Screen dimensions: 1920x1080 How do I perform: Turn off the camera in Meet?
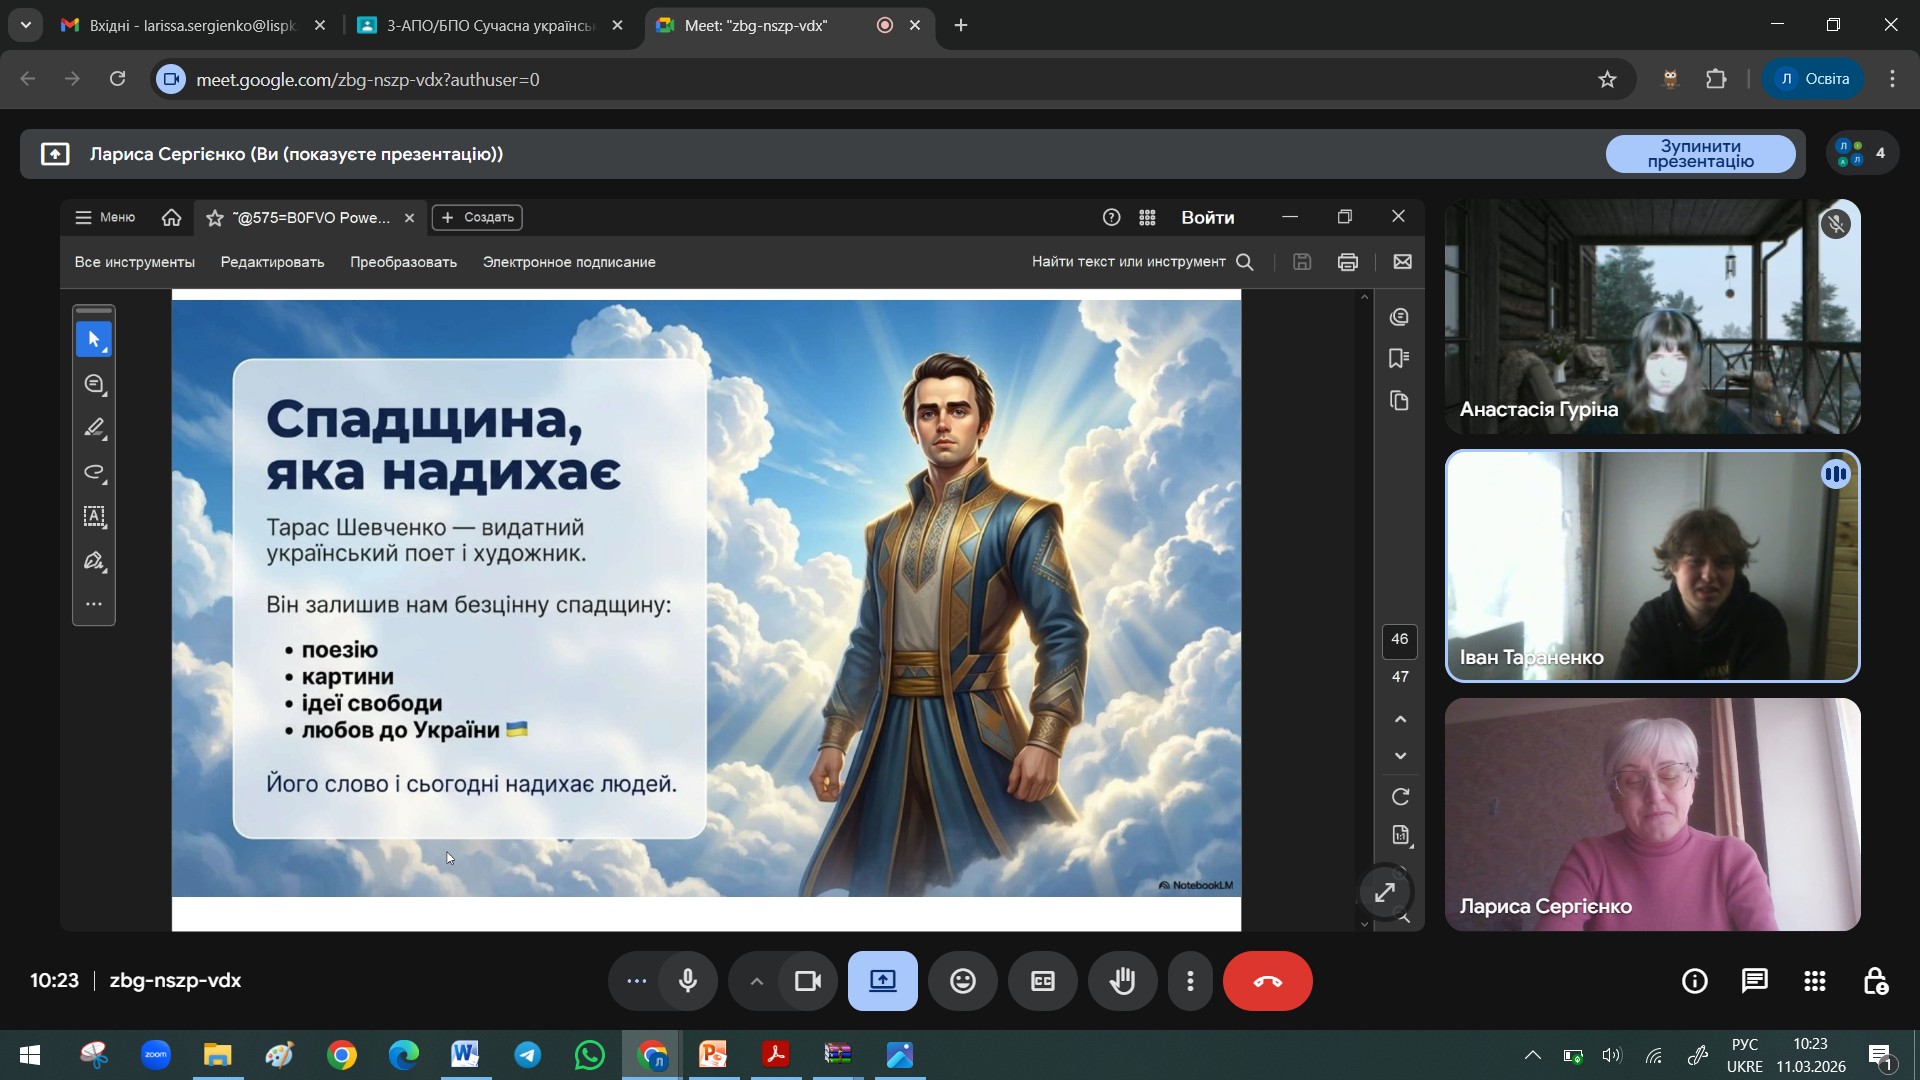click(807, 981)
